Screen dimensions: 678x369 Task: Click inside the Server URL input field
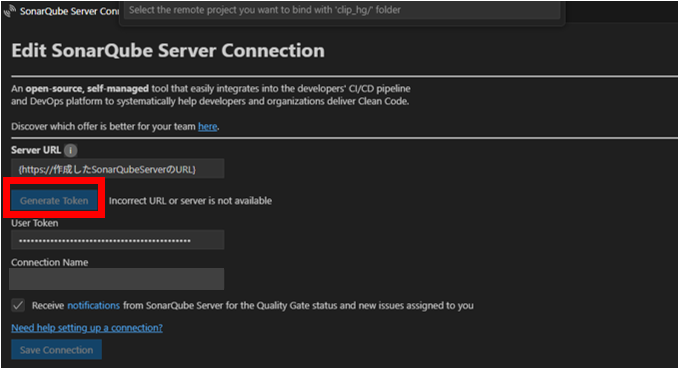click(x=117, y=169)
